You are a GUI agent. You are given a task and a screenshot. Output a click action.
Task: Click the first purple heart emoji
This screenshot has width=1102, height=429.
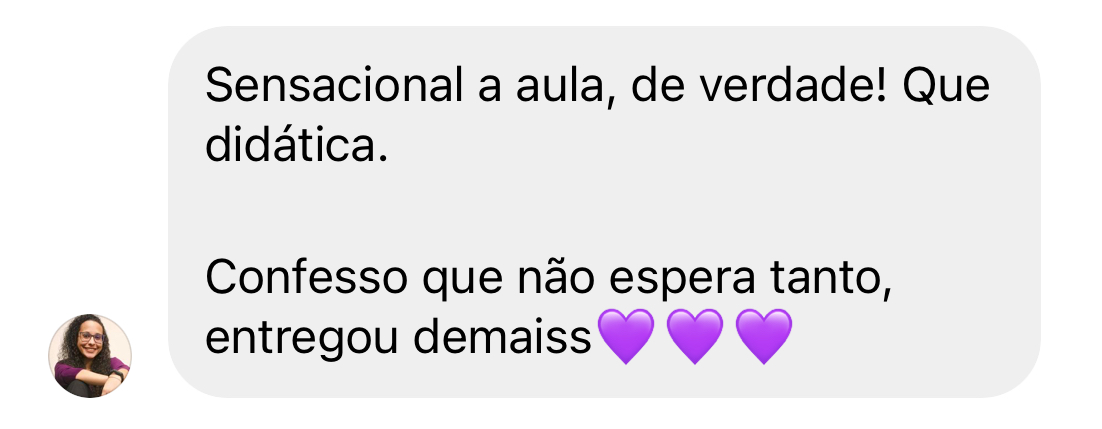point(625,336)
